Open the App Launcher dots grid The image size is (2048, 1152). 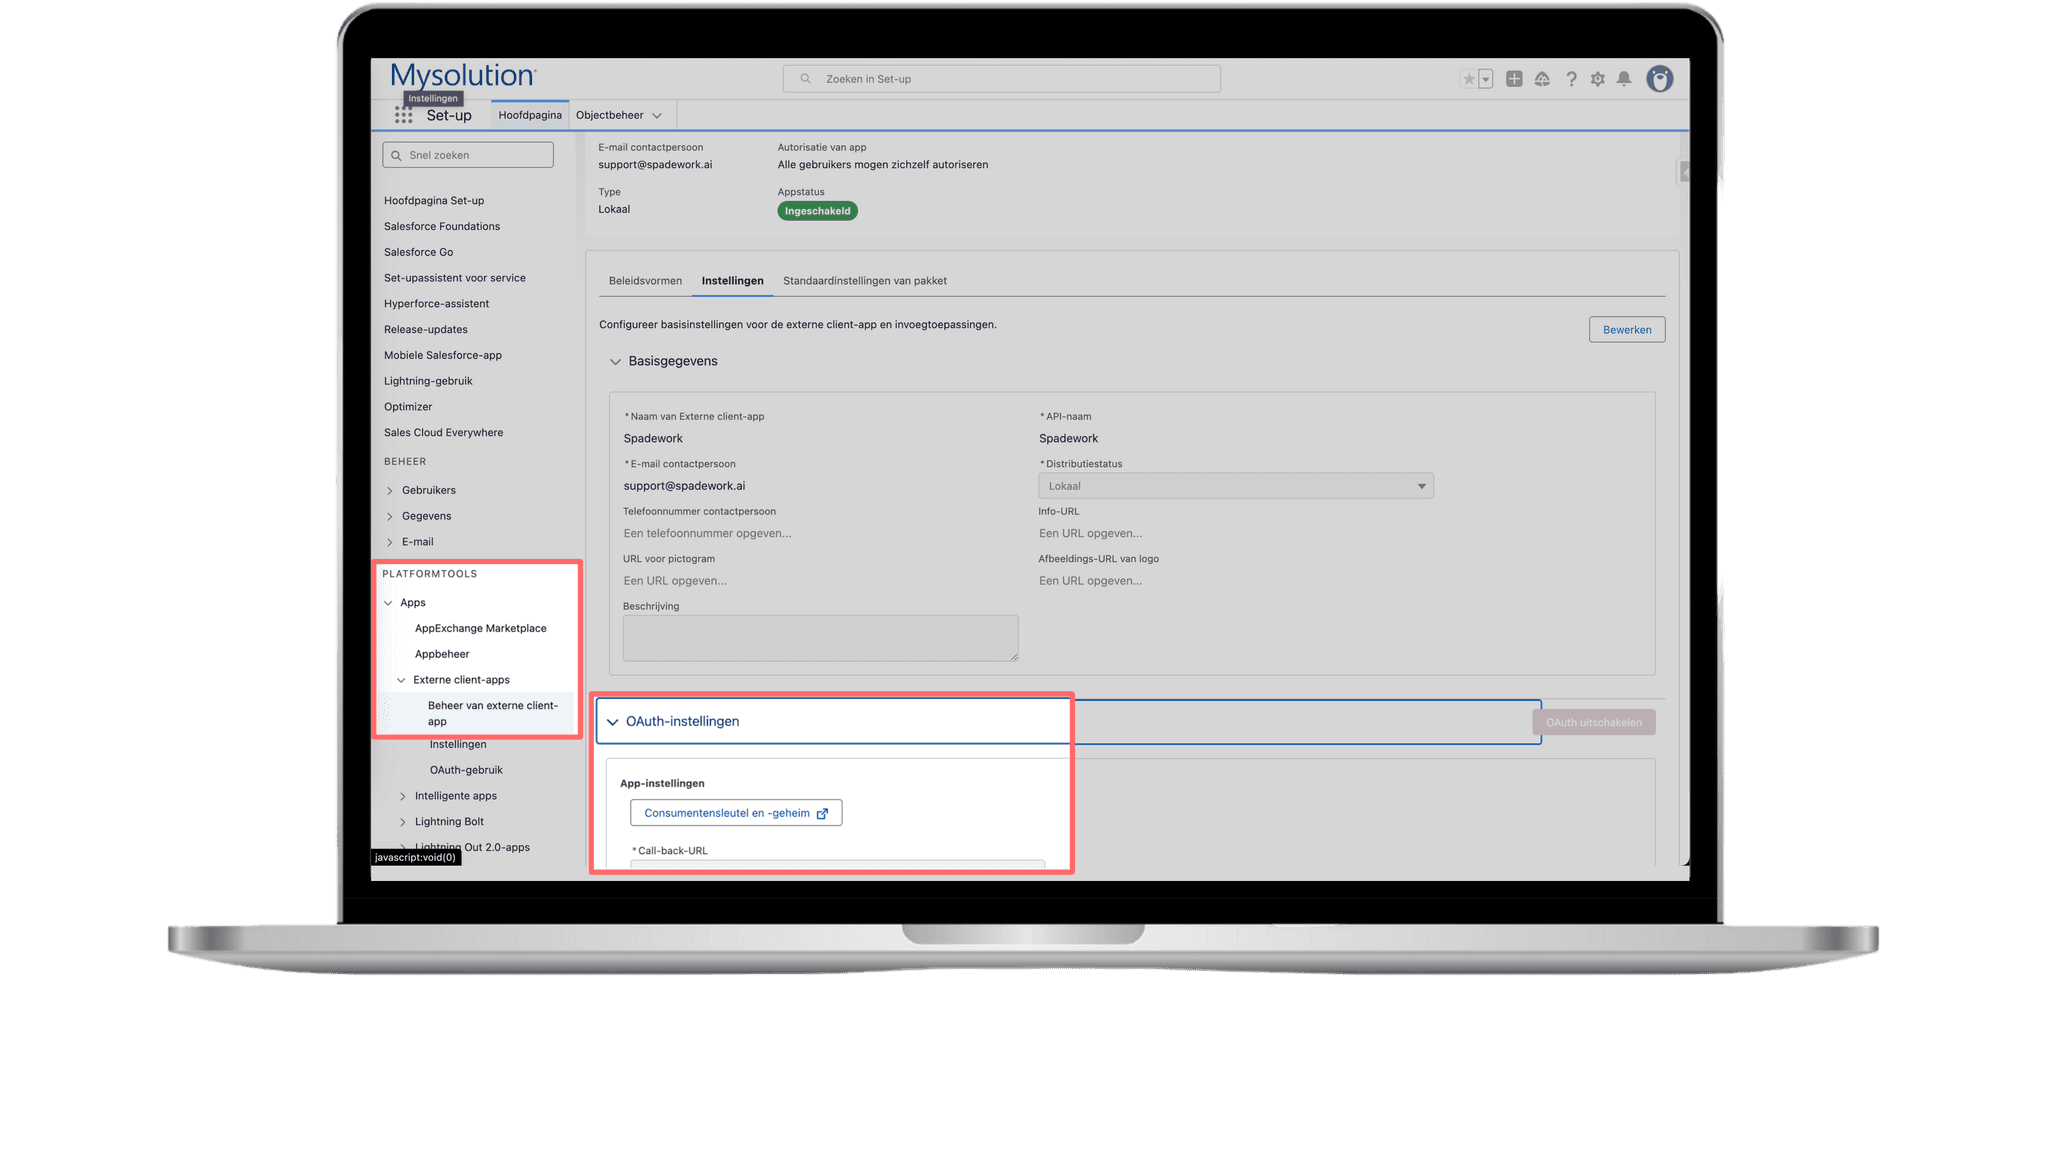click(x=403, y=115)
